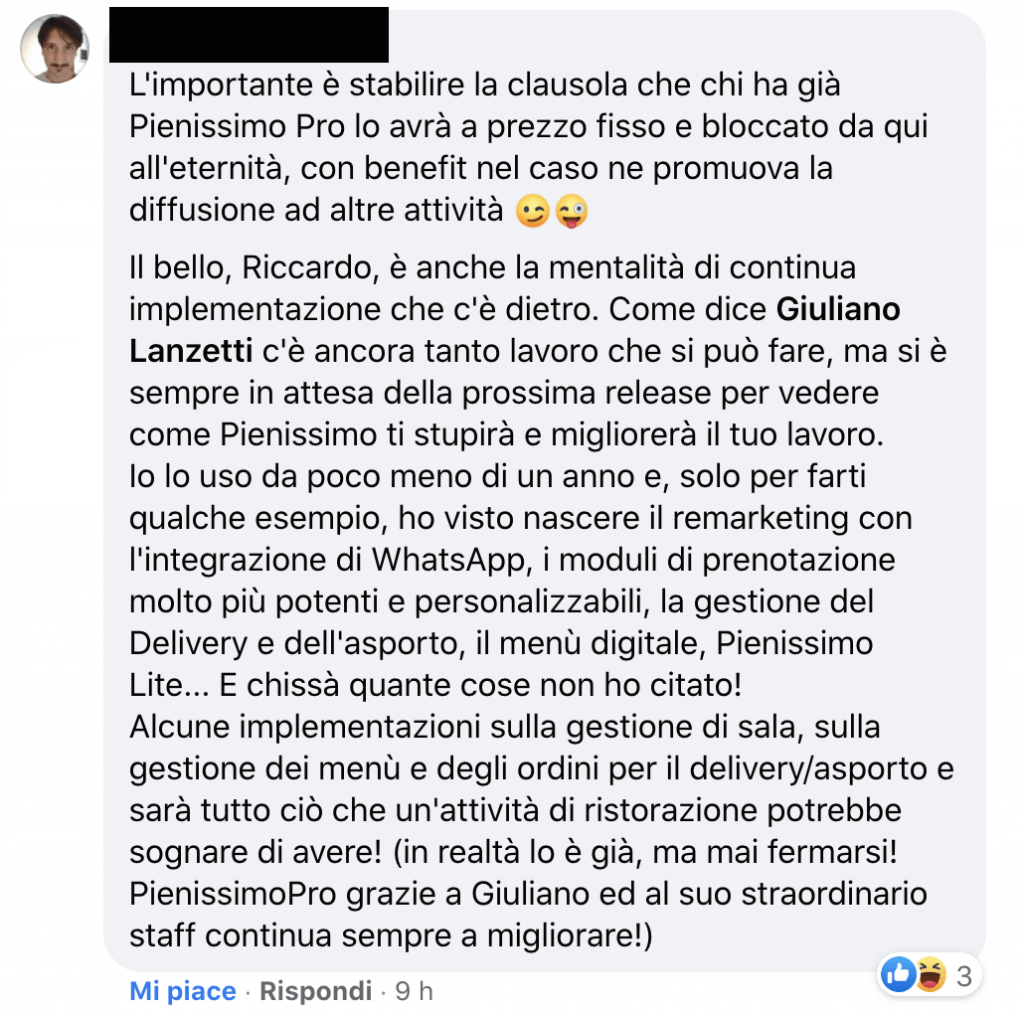
Task: Click the text 'delivery/asporto' in the comment
Action: [x=808, y=769]
